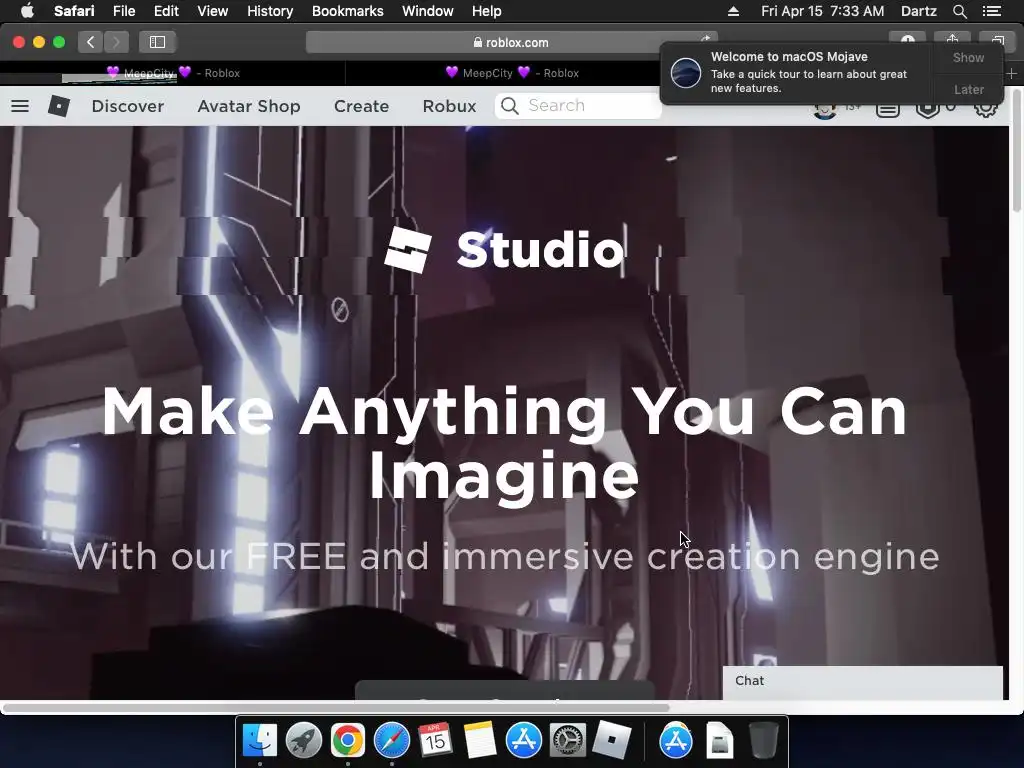The height and width of the screenshot is (768, 1024).
Task: Click the eject icon in menu bar
Action: (x=733, y=11)
